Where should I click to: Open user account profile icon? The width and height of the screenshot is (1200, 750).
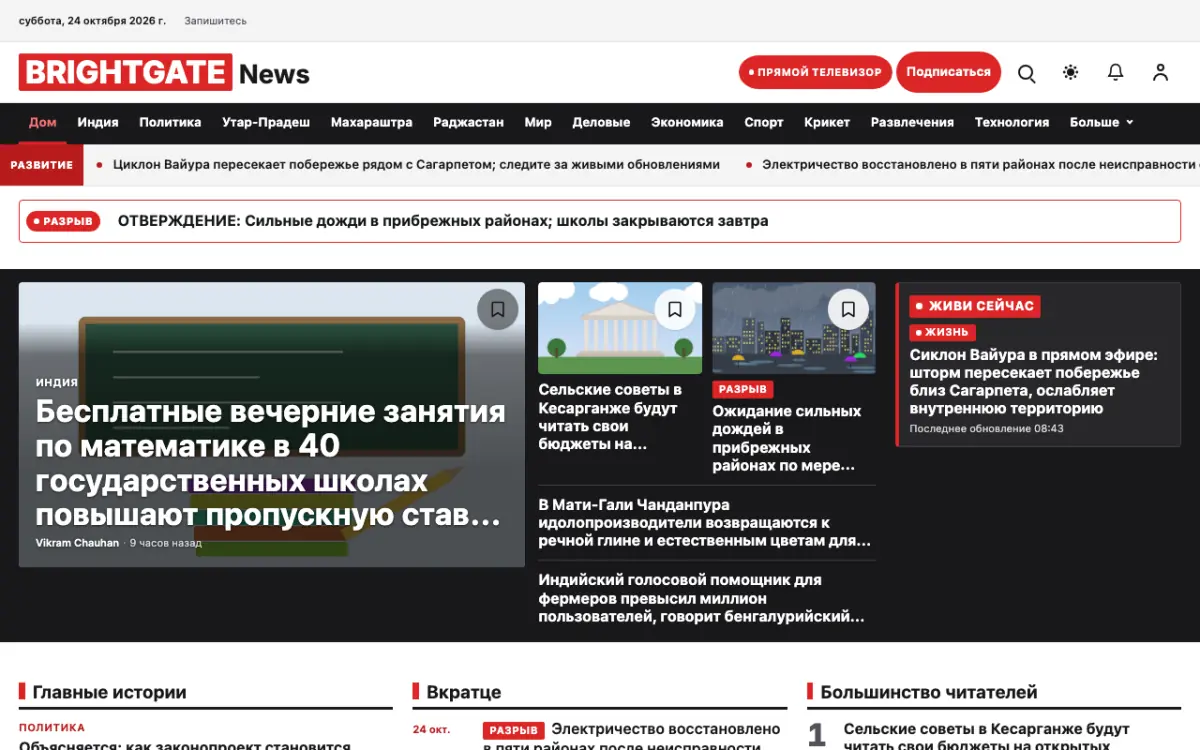tap(1160, 72)
